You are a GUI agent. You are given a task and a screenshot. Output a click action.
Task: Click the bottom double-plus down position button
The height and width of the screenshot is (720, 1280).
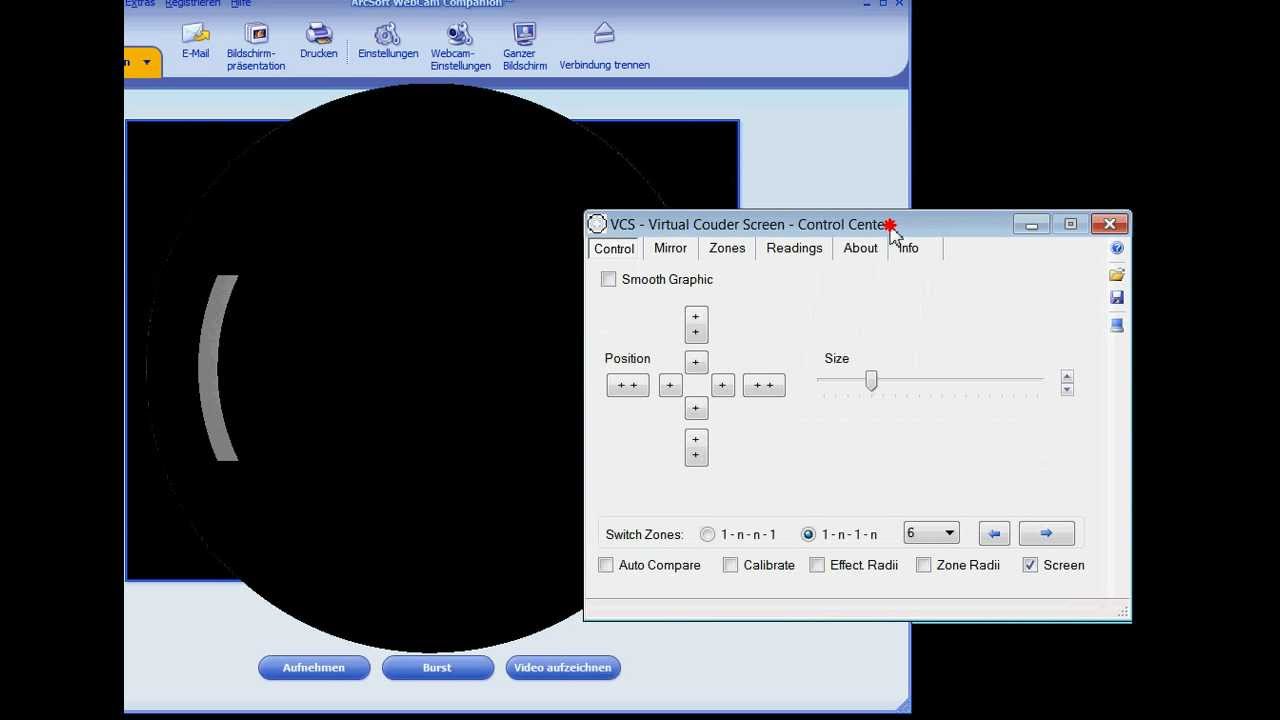(696, 447)
